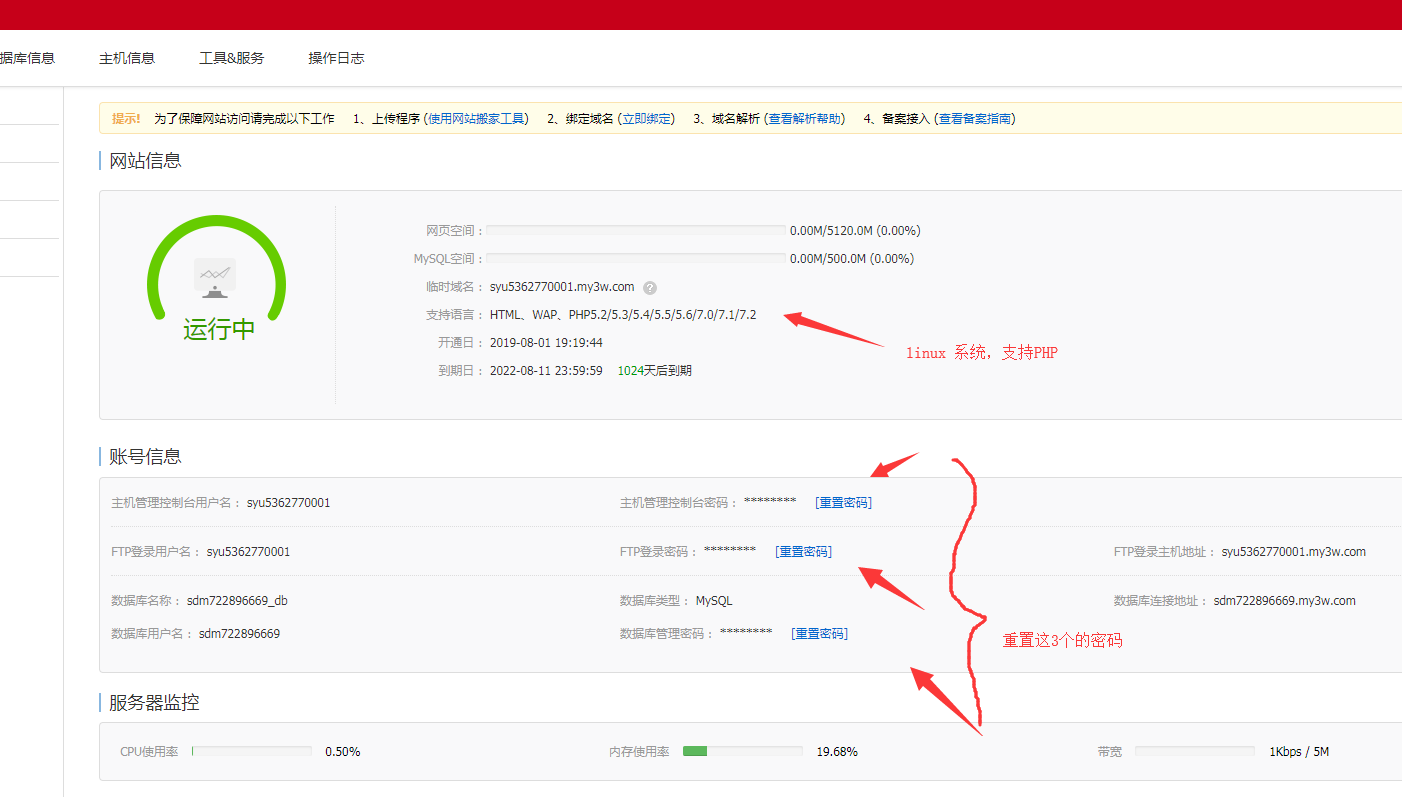Reset the FTP登录密码 using its 重置密码 link
The height and width of the screenshot is (797, 1402).
[803, 551]
